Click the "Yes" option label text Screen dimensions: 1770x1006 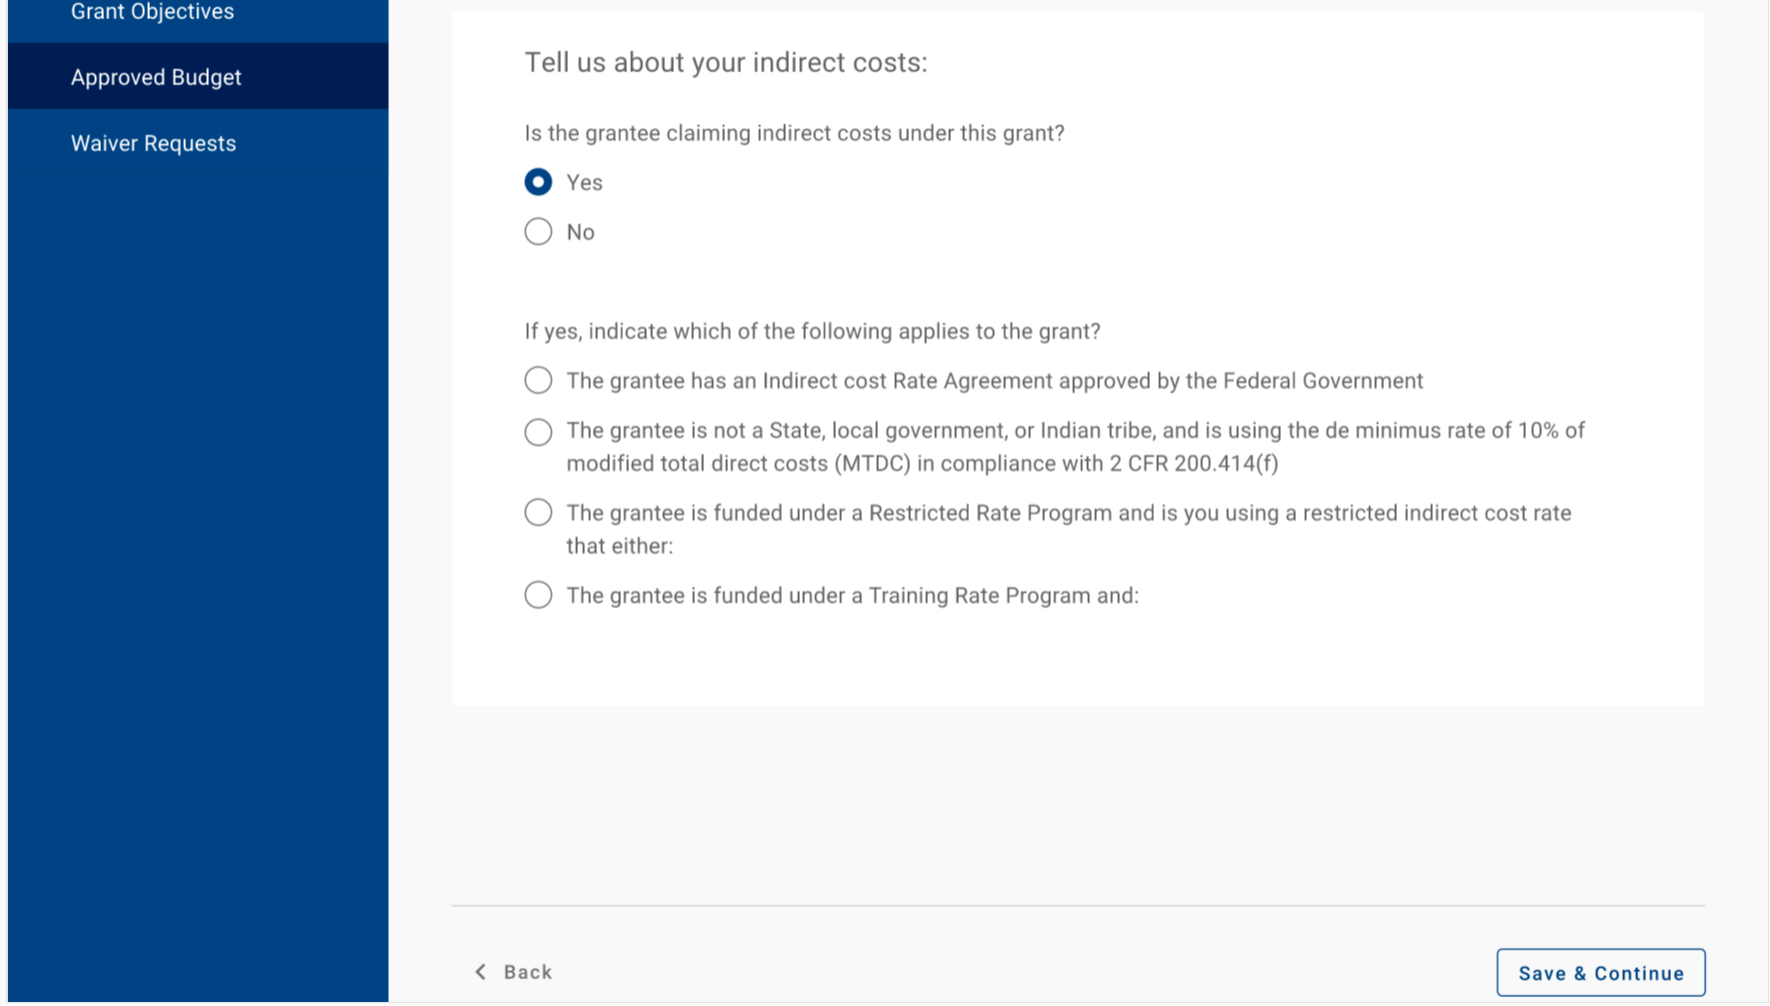(x=584, y=183)
